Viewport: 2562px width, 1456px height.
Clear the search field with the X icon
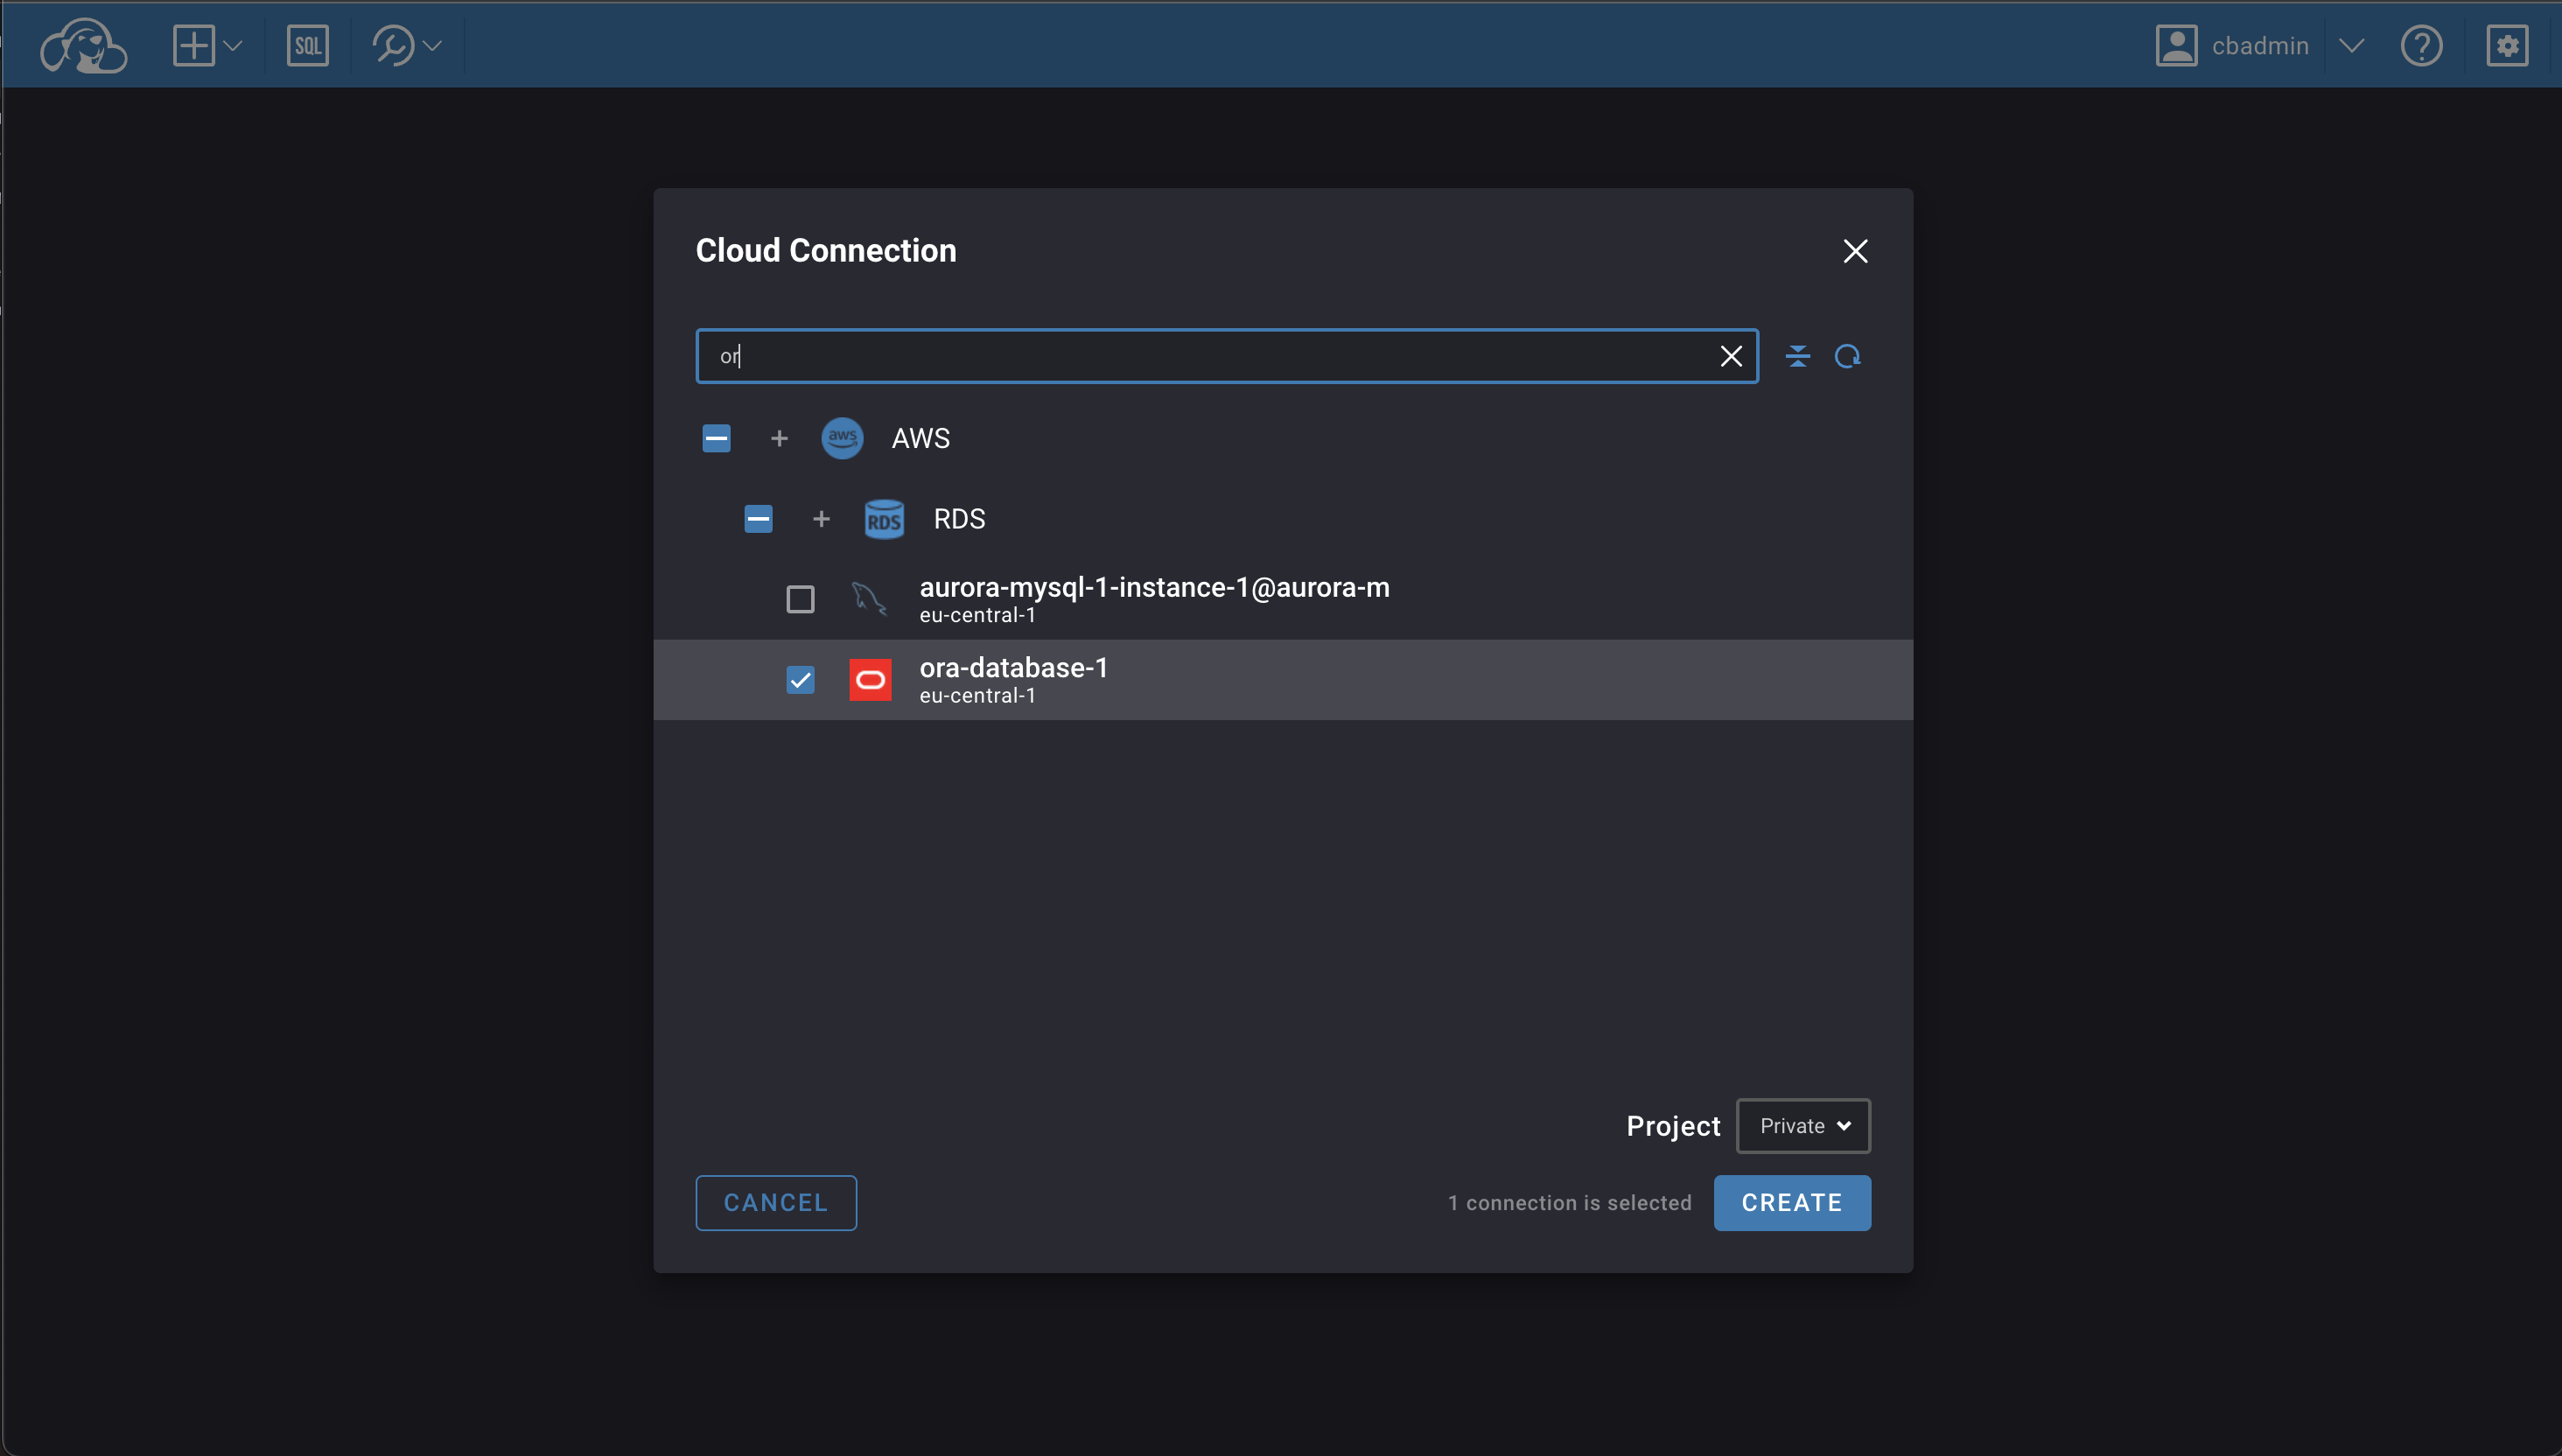coord(1732,356)
